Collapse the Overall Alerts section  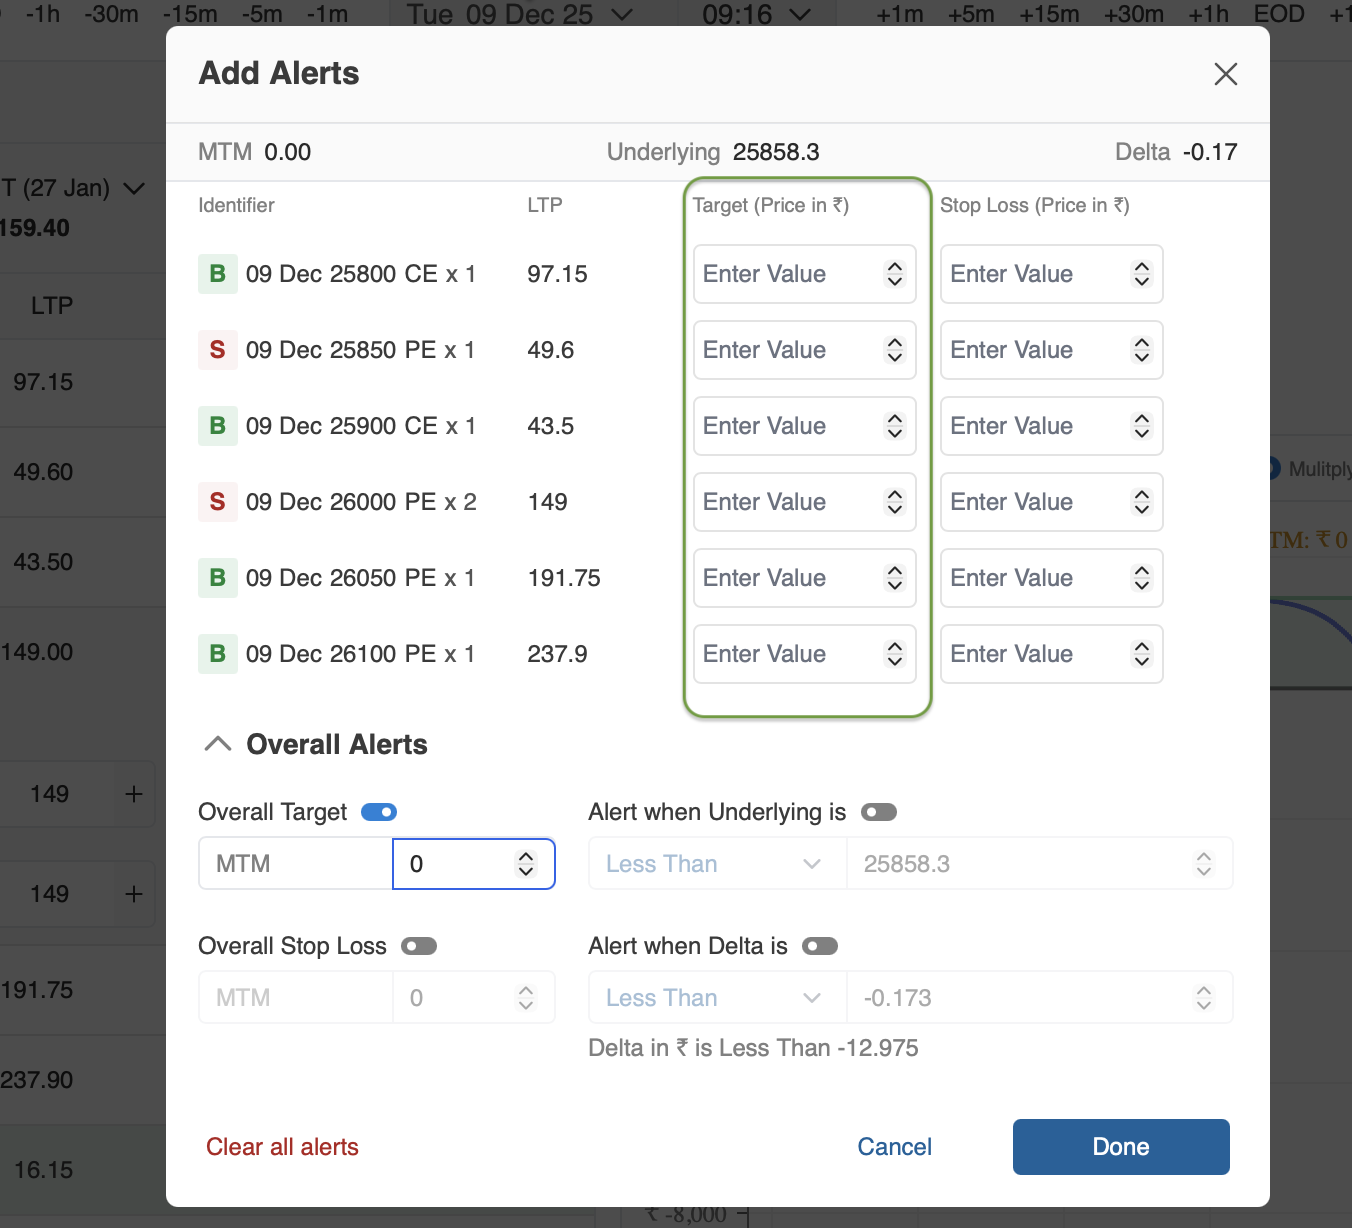(218, 744)
